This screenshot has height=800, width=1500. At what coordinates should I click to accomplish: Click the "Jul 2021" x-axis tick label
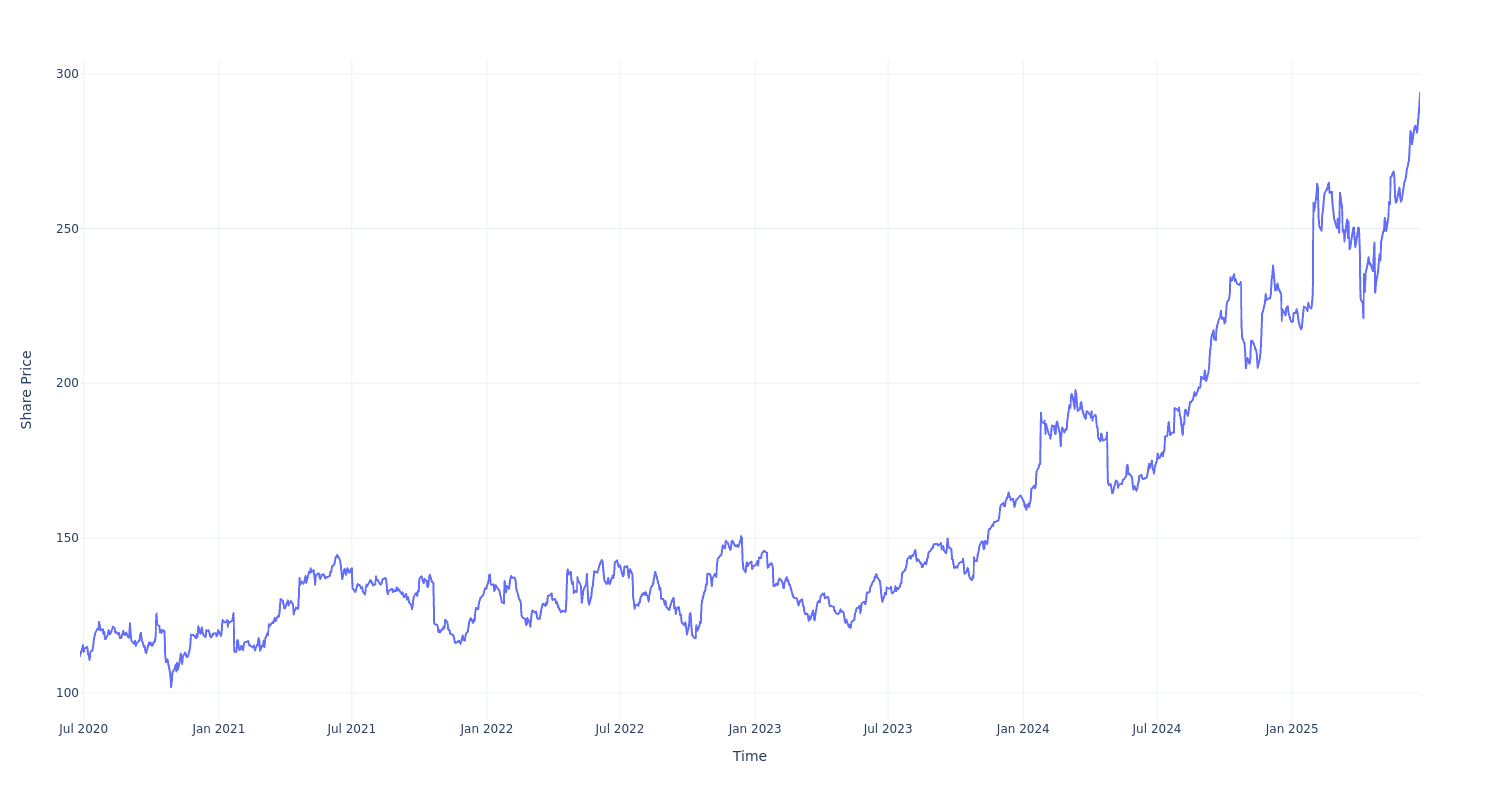point(352,729)
